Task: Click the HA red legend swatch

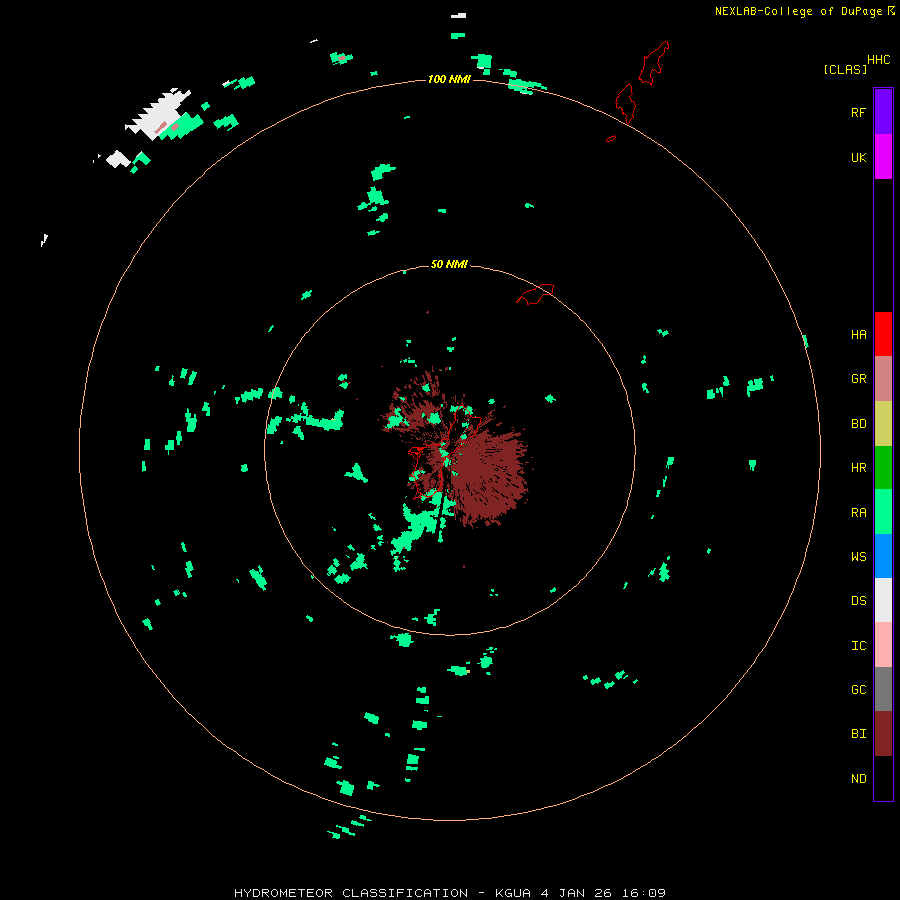Action: [883, 334]
